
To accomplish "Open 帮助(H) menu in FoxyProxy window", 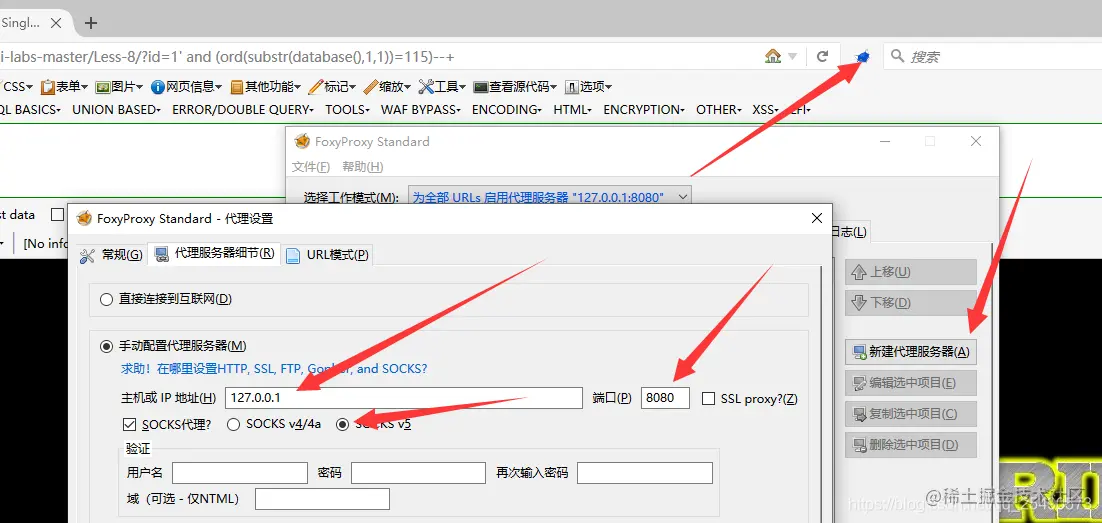I will point(363,167).
